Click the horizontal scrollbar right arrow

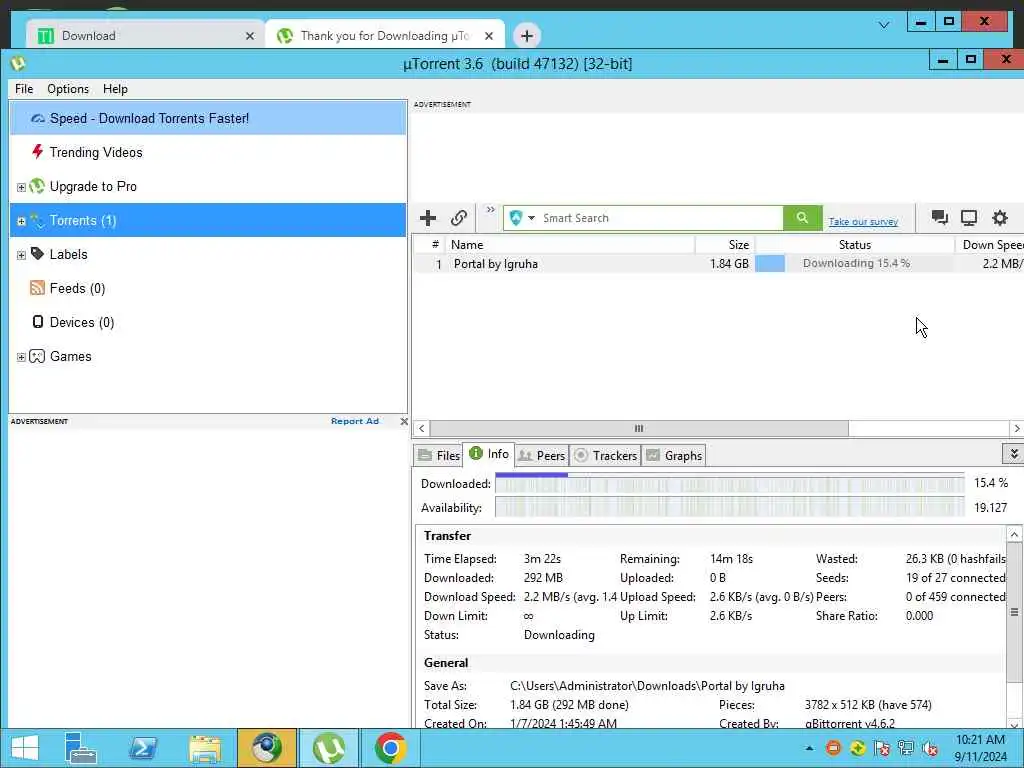point(1016,428)
